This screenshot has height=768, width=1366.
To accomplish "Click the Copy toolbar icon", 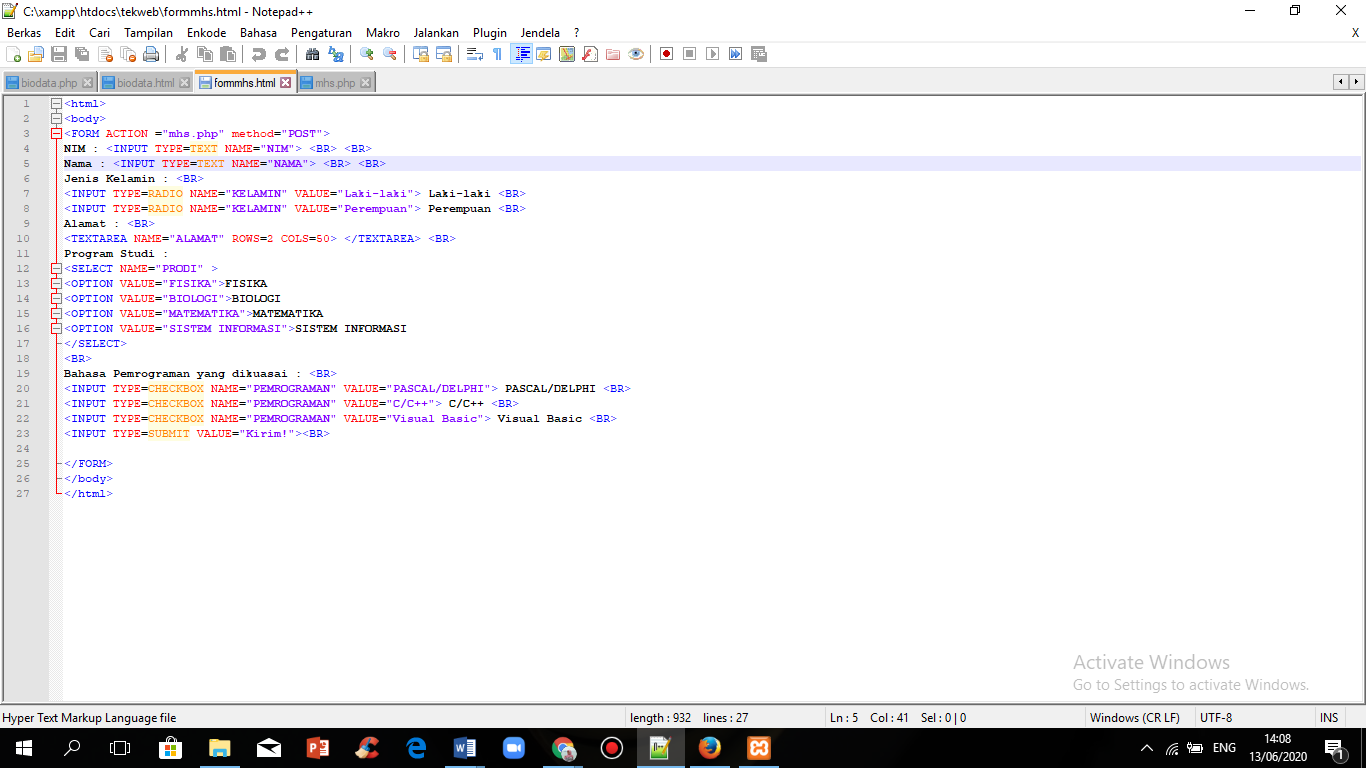I will tap(205, 54).
